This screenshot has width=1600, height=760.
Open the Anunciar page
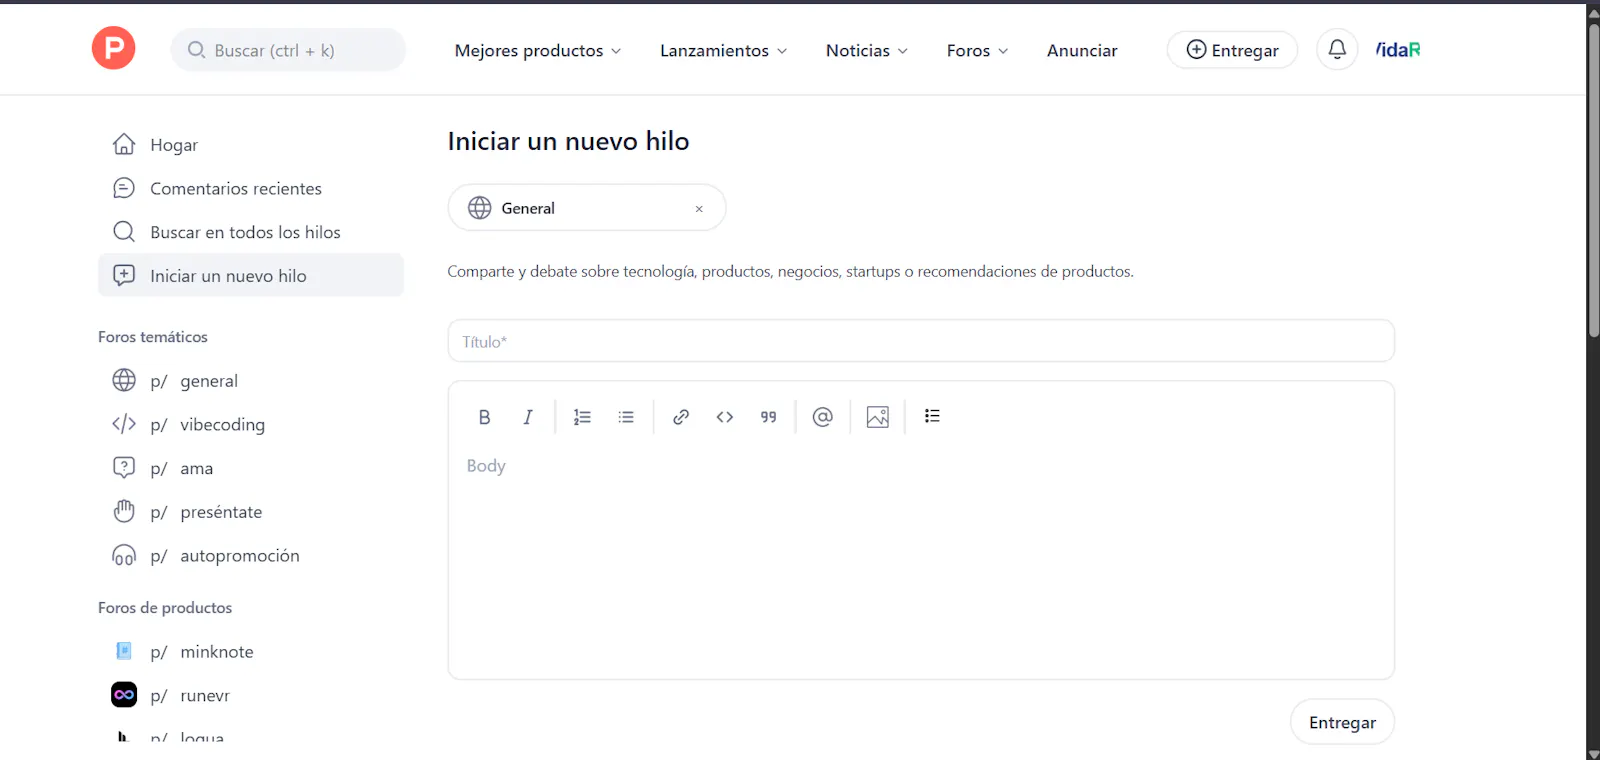(1082, 50)
